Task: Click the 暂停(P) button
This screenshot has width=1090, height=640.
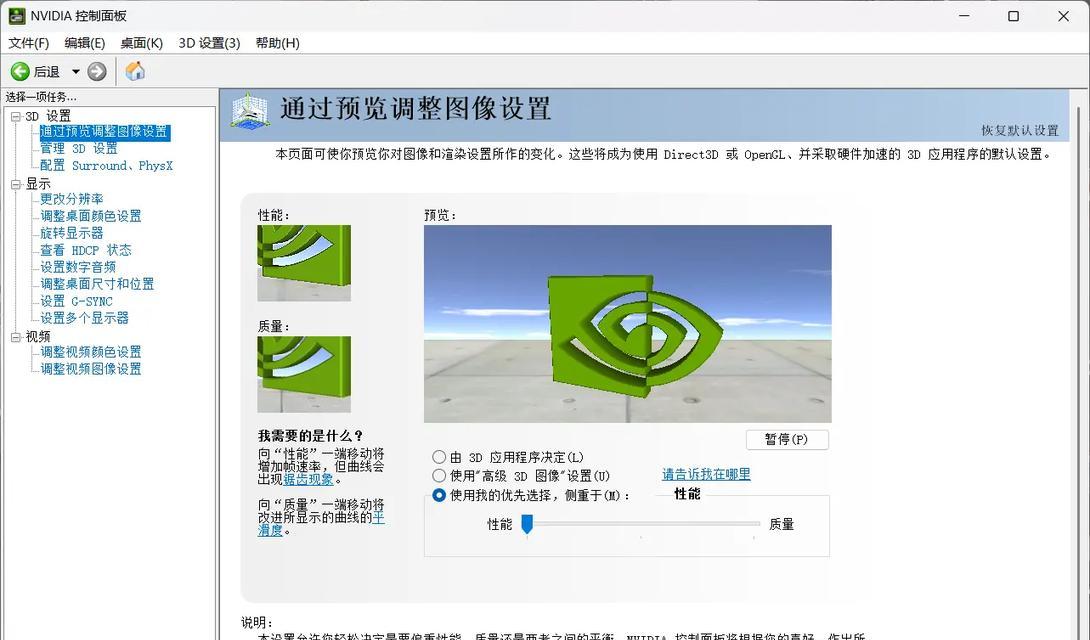Action: click(787, 440)
